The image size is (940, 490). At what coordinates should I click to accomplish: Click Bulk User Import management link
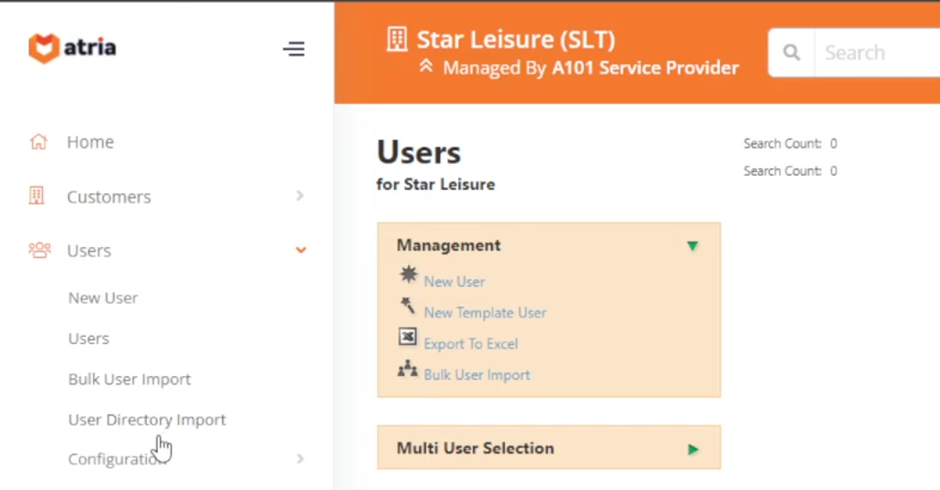(477, 375)
